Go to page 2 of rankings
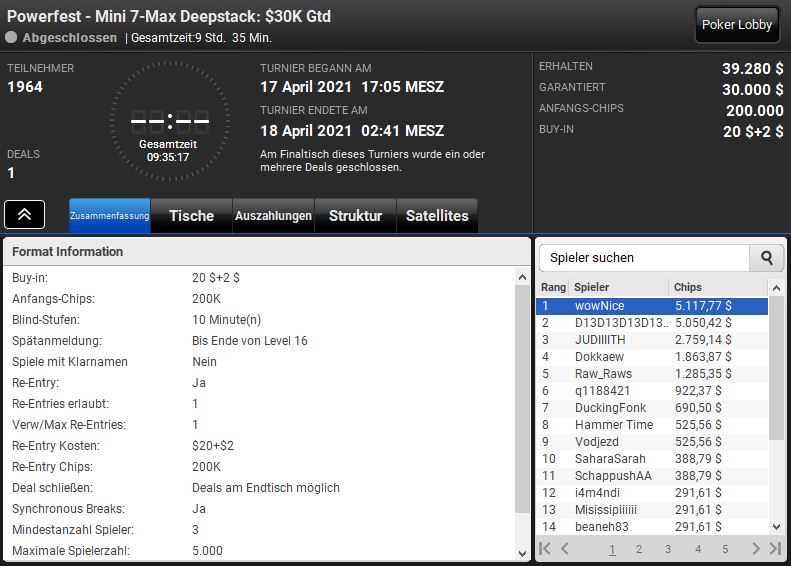The image size is (791, 566). pyautogui.click(x=639, y=549)
